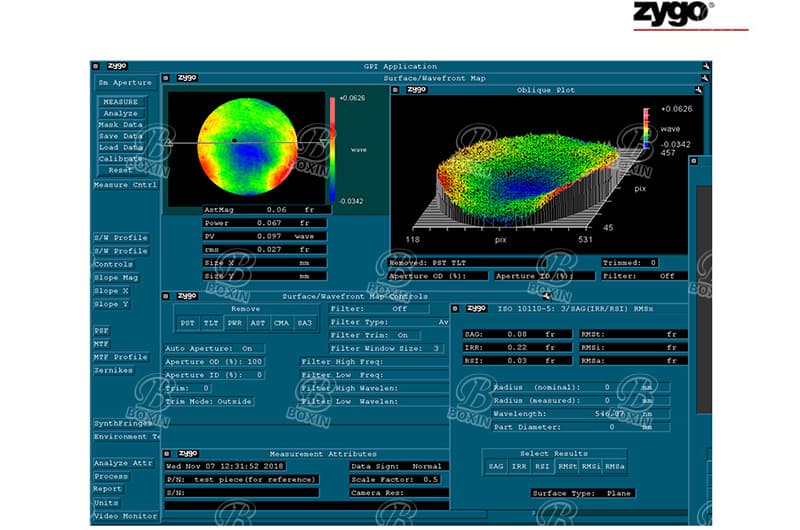
Task: Toggle PST removal option
Action: [x=188, y=323]
